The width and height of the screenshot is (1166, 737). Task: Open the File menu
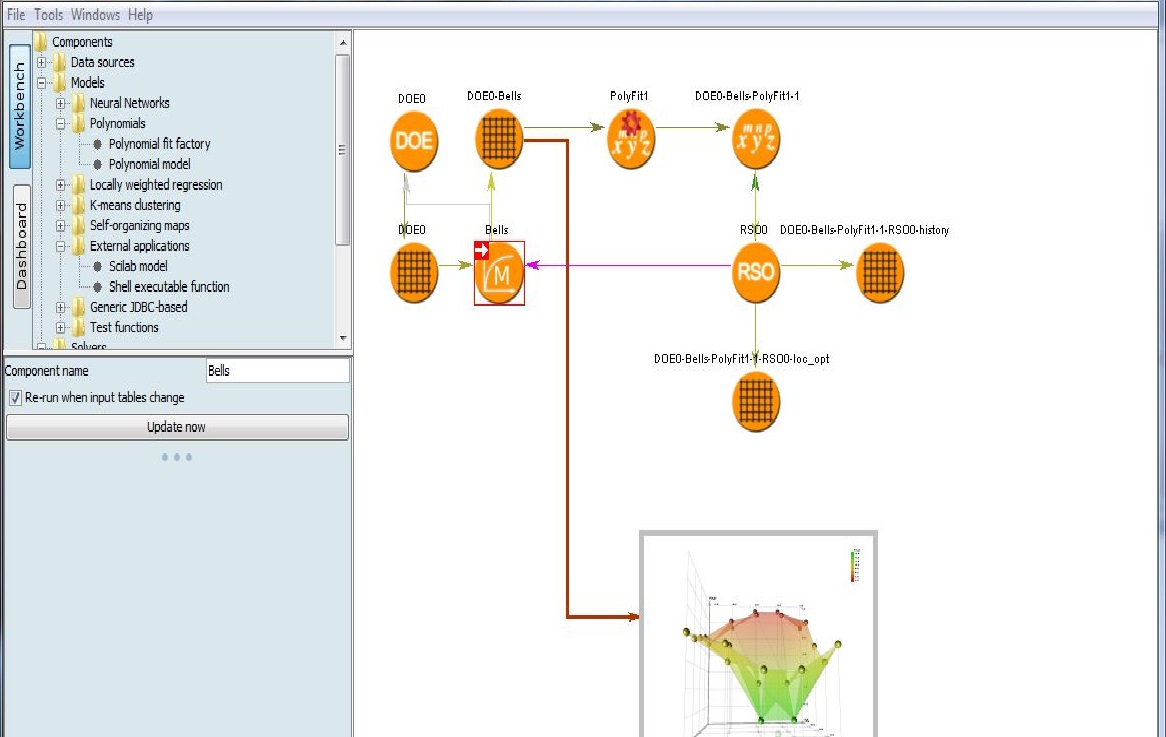point(16,15)
